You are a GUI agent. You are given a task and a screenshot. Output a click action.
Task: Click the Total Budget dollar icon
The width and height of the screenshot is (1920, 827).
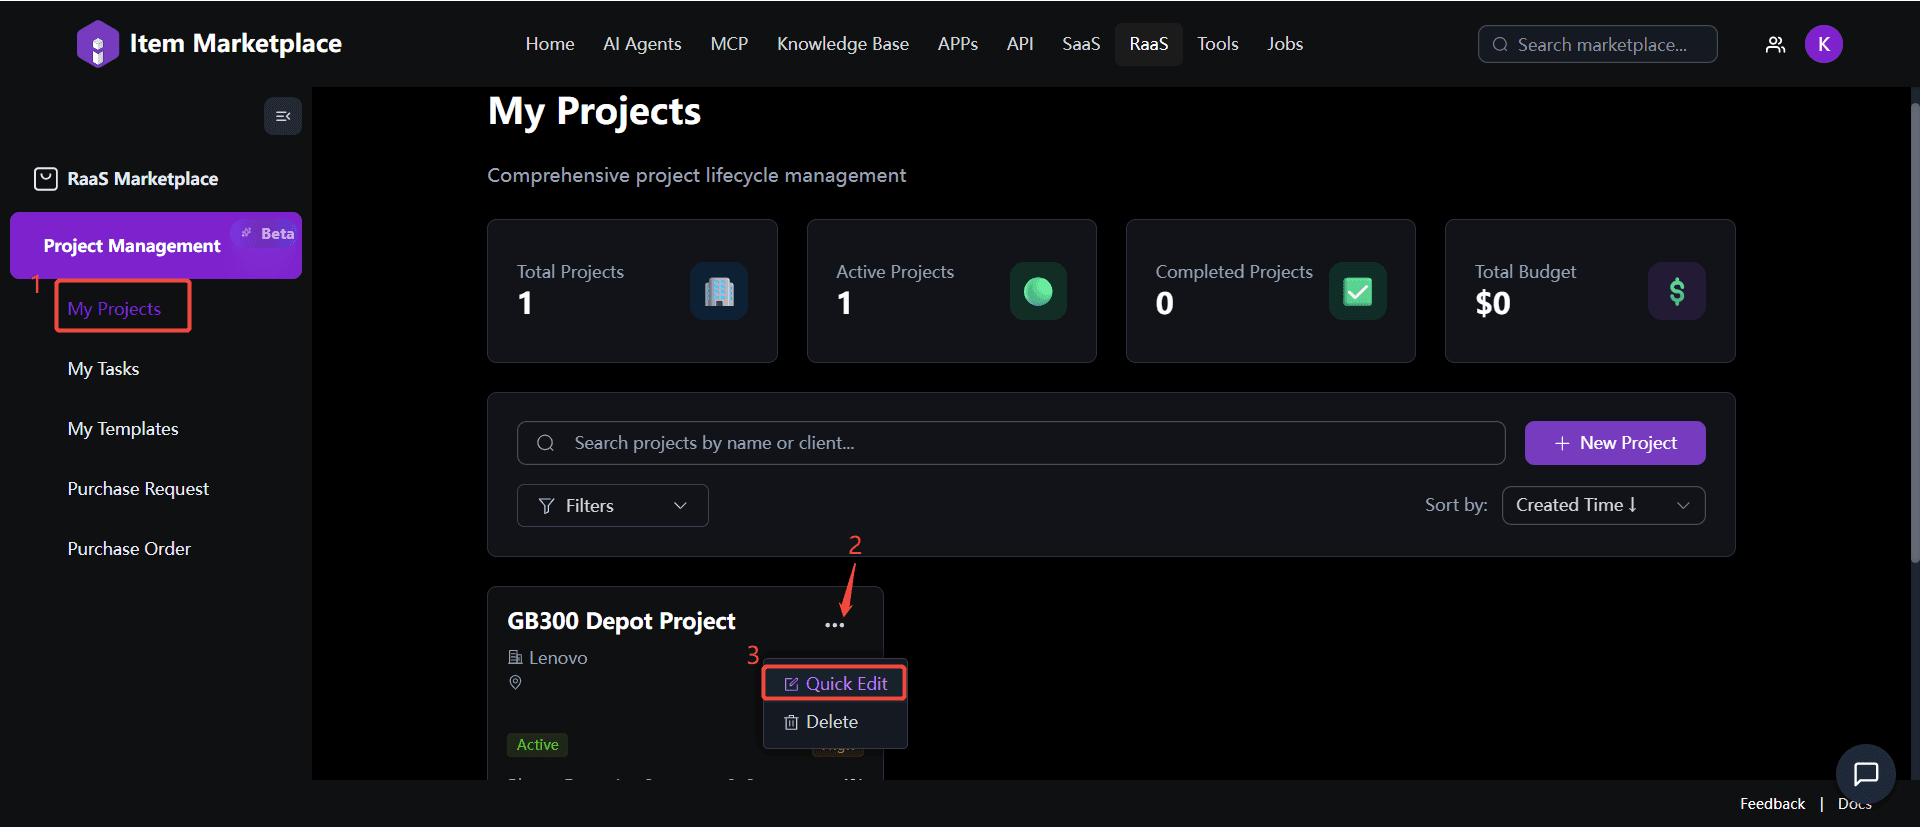pyautogui.click(x=1676, y=291)
